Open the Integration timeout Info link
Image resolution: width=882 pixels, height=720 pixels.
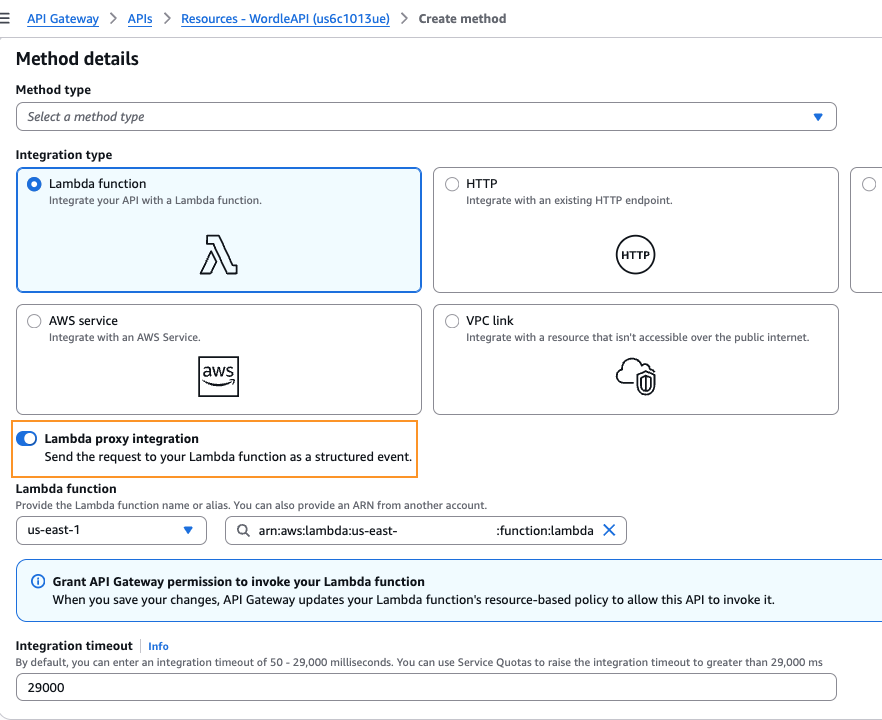(158, 647)
